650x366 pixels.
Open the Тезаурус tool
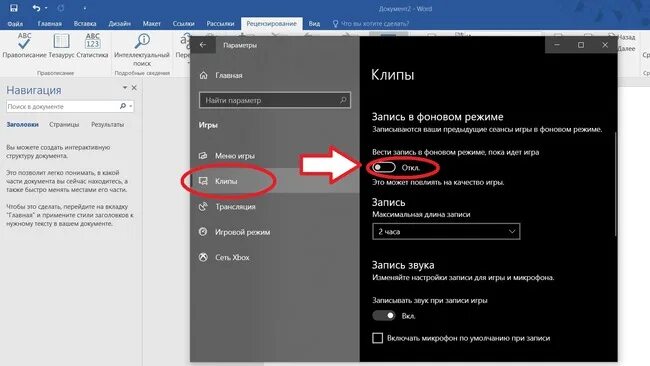click(61, 45)
